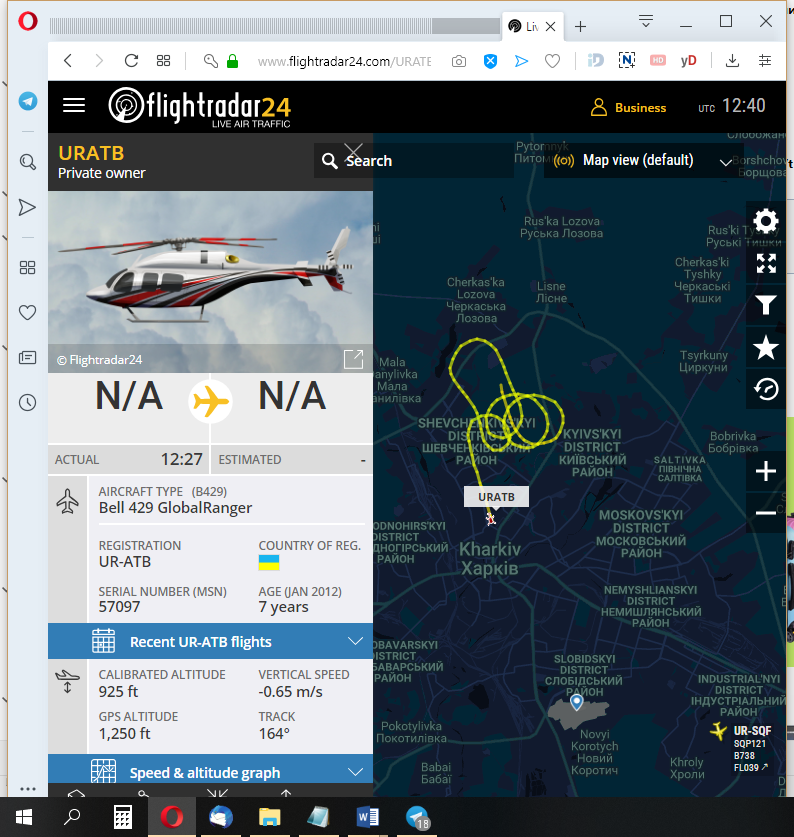Screen dimensions: 794x837
Task: Open helicopter photo in external view
Action: point(353,359)
